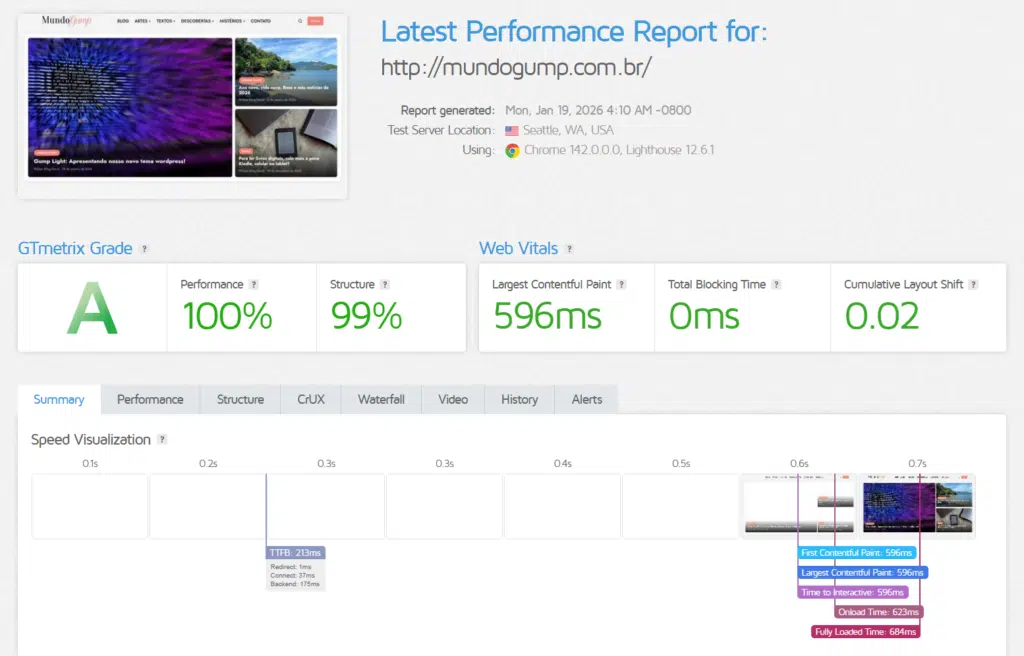The height and width of the screenshot is (656, 1024).
Task: Click the 0.7s filmstrip frame
Action: click(x=918, y=506)
